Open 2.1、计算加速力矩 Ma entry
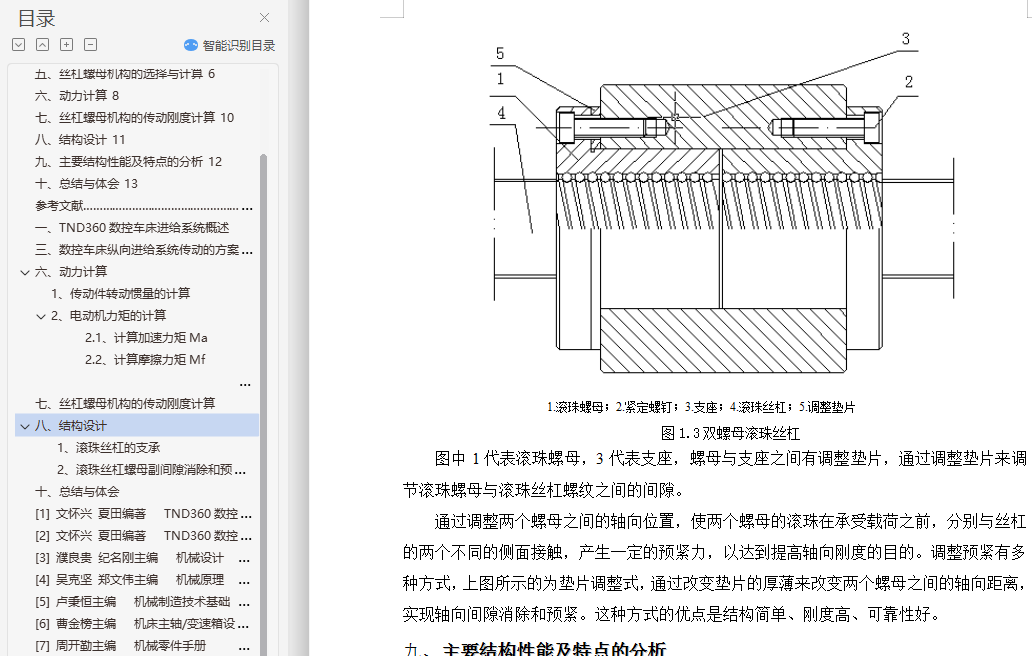1032x656 pixels. pos(146,338)
